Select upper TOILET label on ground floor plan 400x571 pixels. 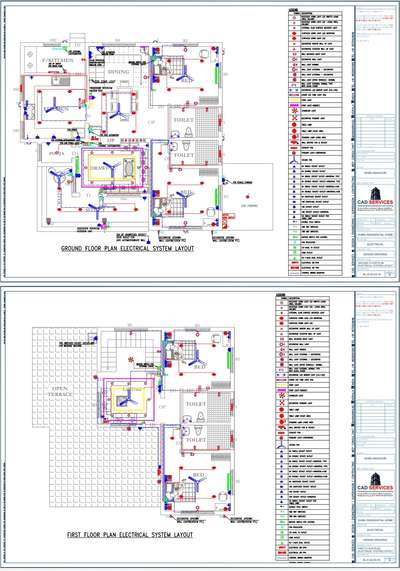click(184, 120)
